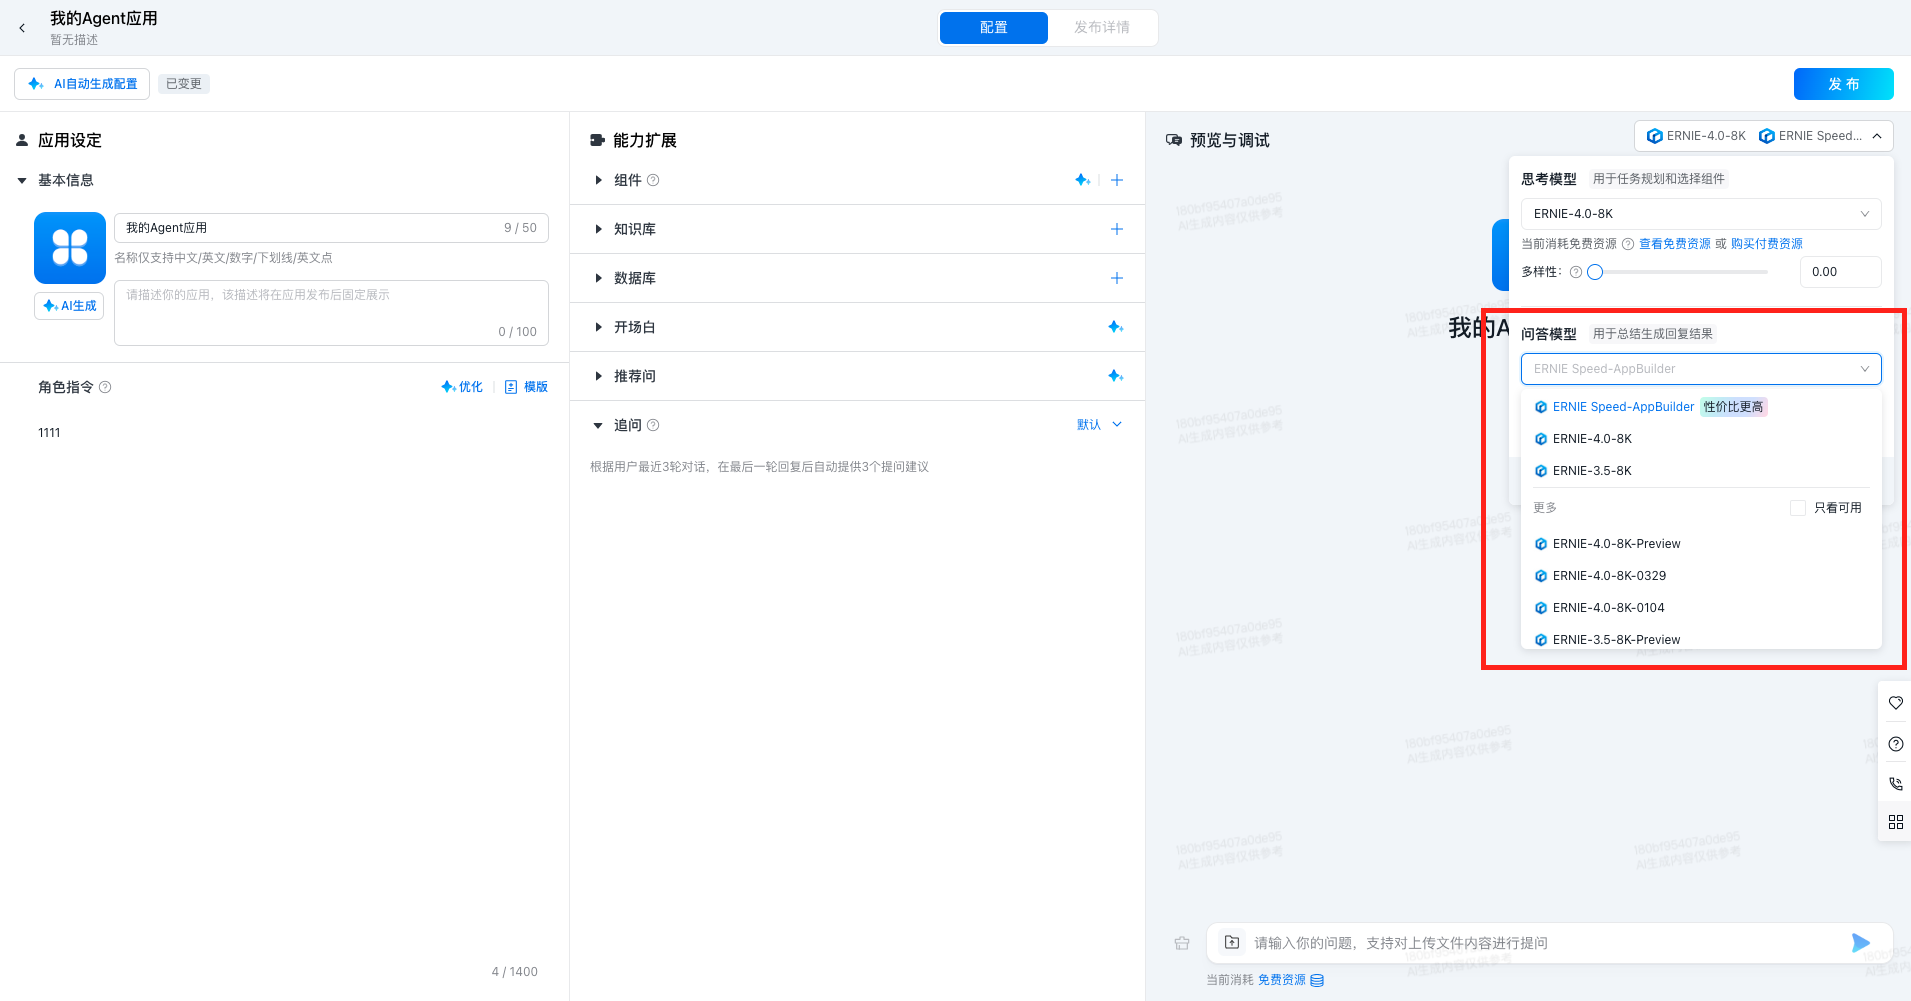Click the clear conversation broom icon

(x=1182, y=943)
